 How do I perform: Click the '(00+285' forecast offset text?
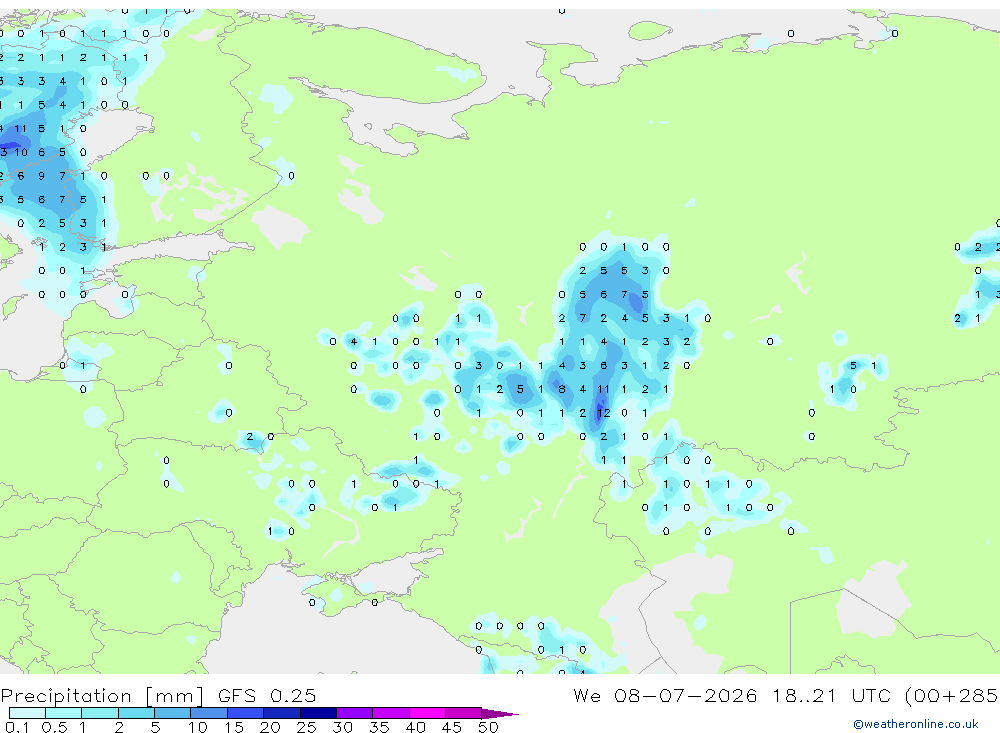[x=952, y=696]
